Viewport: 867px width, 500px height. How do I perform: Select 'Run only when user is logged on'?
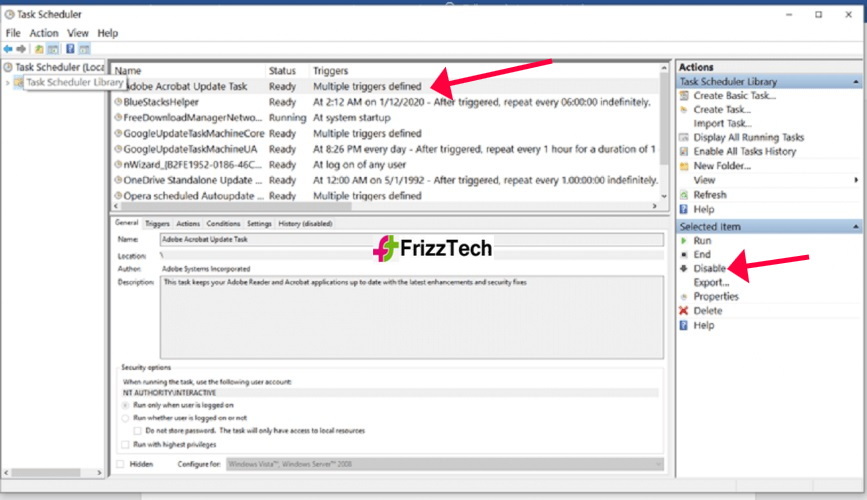click(x=126, y=405)
